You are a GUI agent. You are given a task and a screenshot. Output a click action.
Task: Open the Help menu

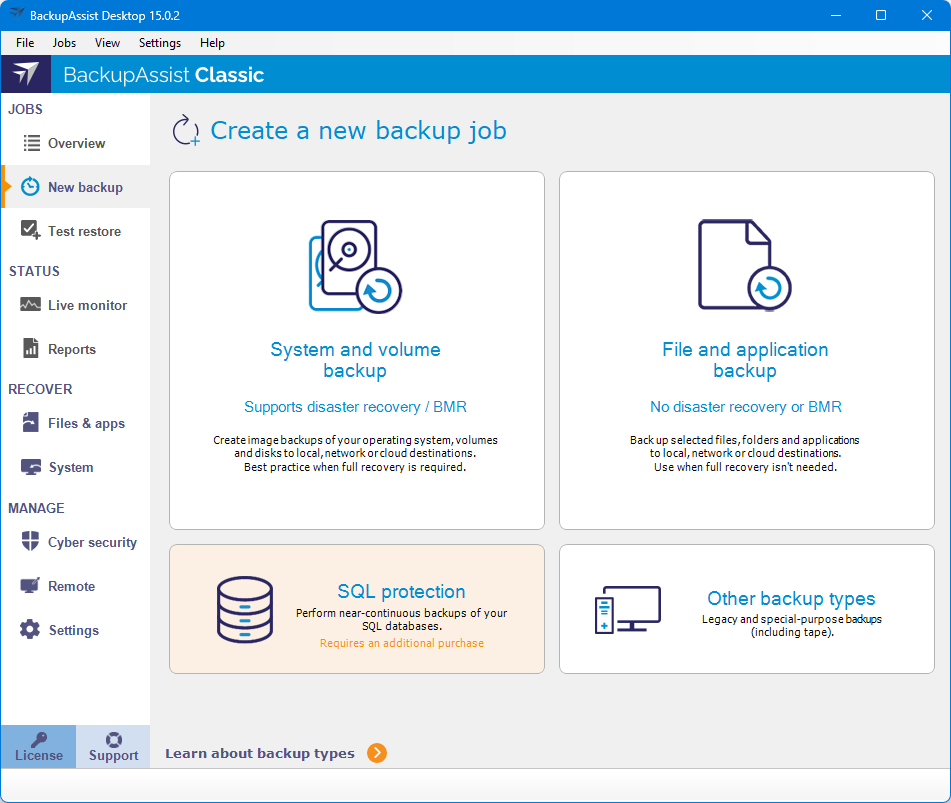212,43
